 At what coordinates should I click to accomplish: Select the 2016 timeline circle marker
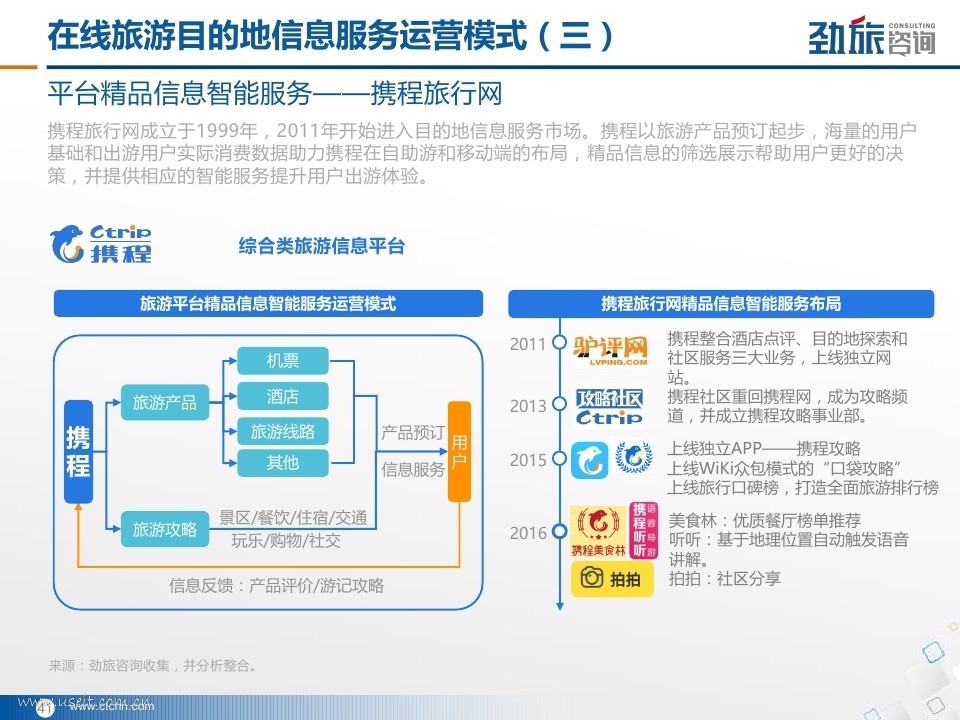tap(560, 531)
